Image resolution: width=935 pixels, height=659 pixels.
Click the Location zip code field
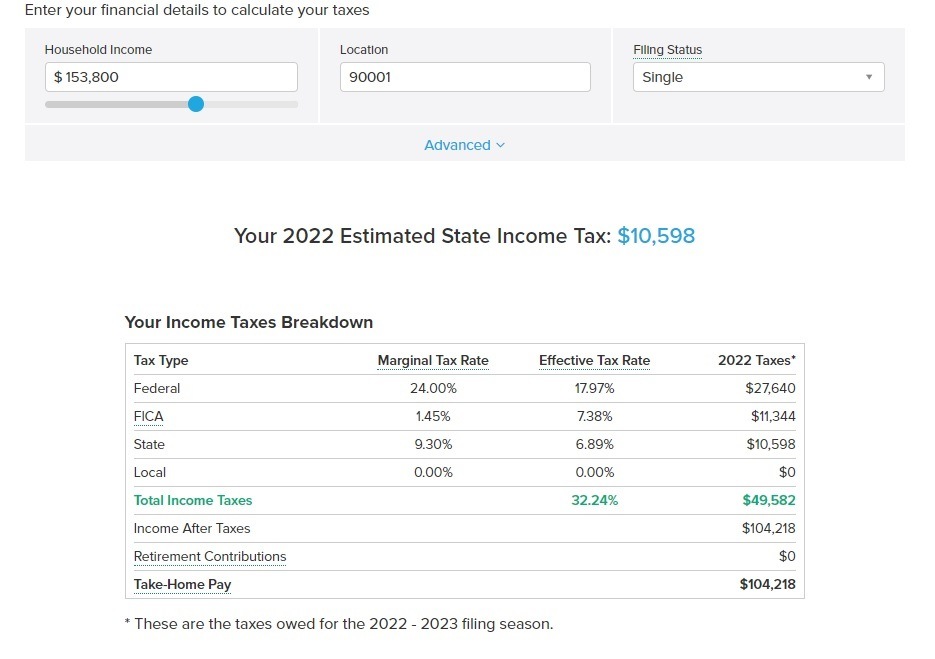[465, 77]
